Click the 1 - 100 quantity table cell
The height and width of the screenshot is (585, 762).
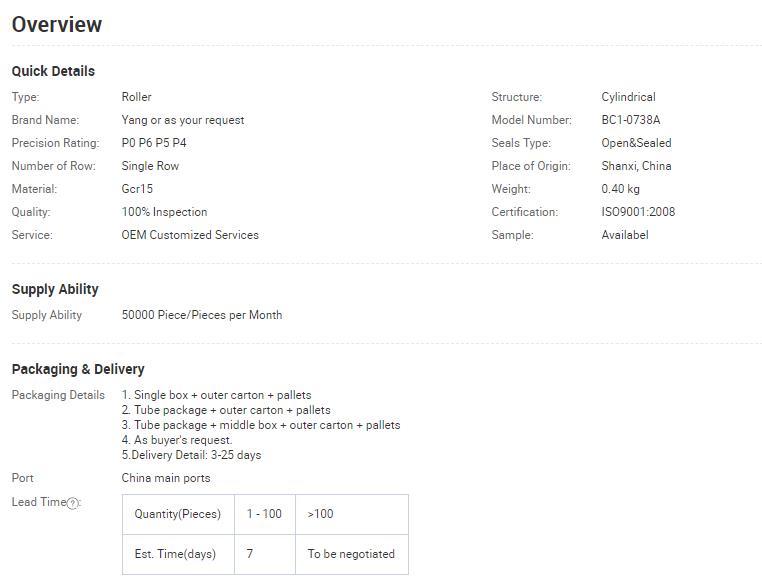[264, 514]
